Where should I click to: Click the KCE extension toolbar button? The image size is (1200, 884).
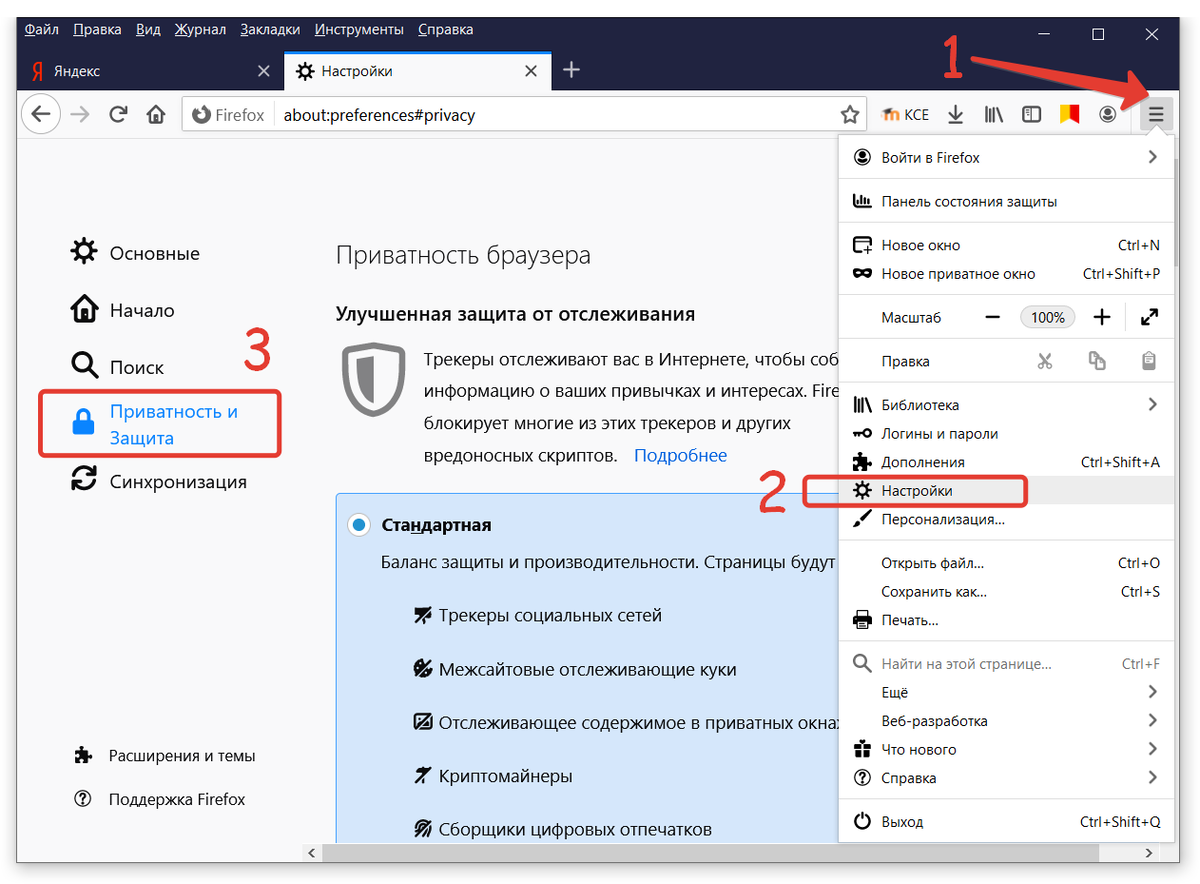tap(905, 115)
